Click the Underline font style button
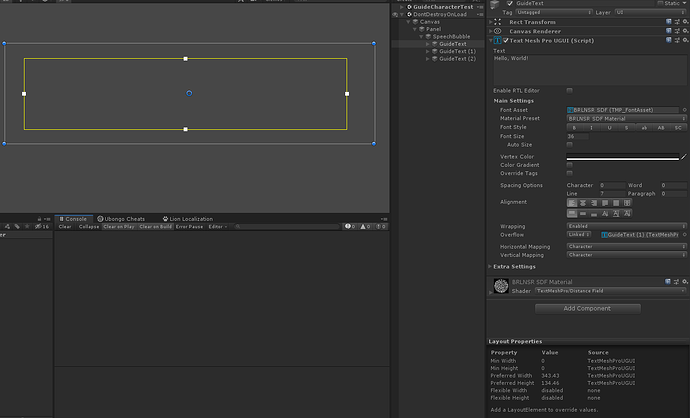The image size is (690, 418). pyautogui.click(x=607, y=127)
